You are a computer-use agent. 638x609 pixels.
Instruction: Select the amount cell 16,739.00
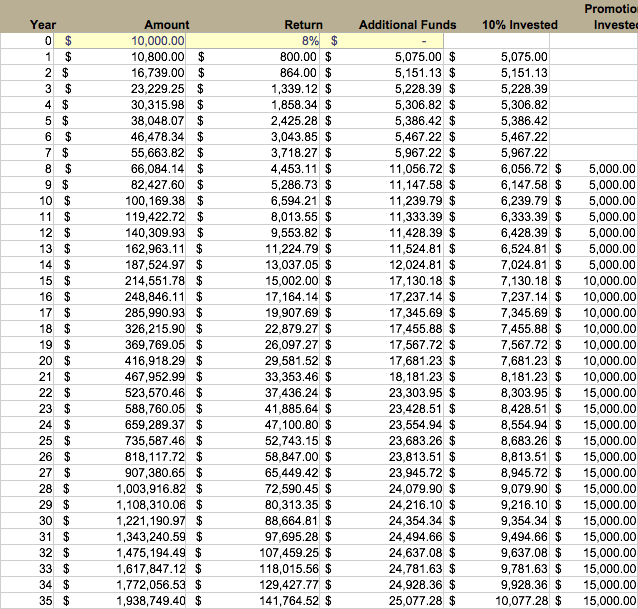click(120, 73)
